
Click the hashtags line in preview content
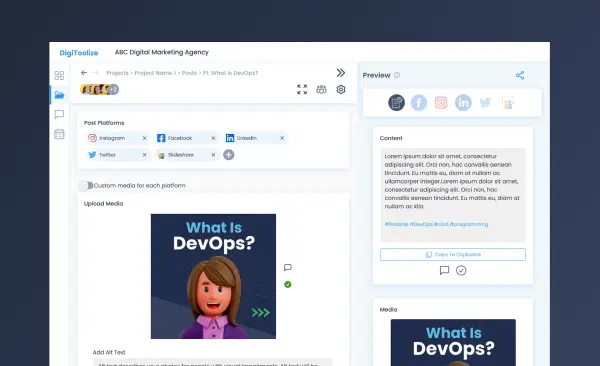coord(436,224)
